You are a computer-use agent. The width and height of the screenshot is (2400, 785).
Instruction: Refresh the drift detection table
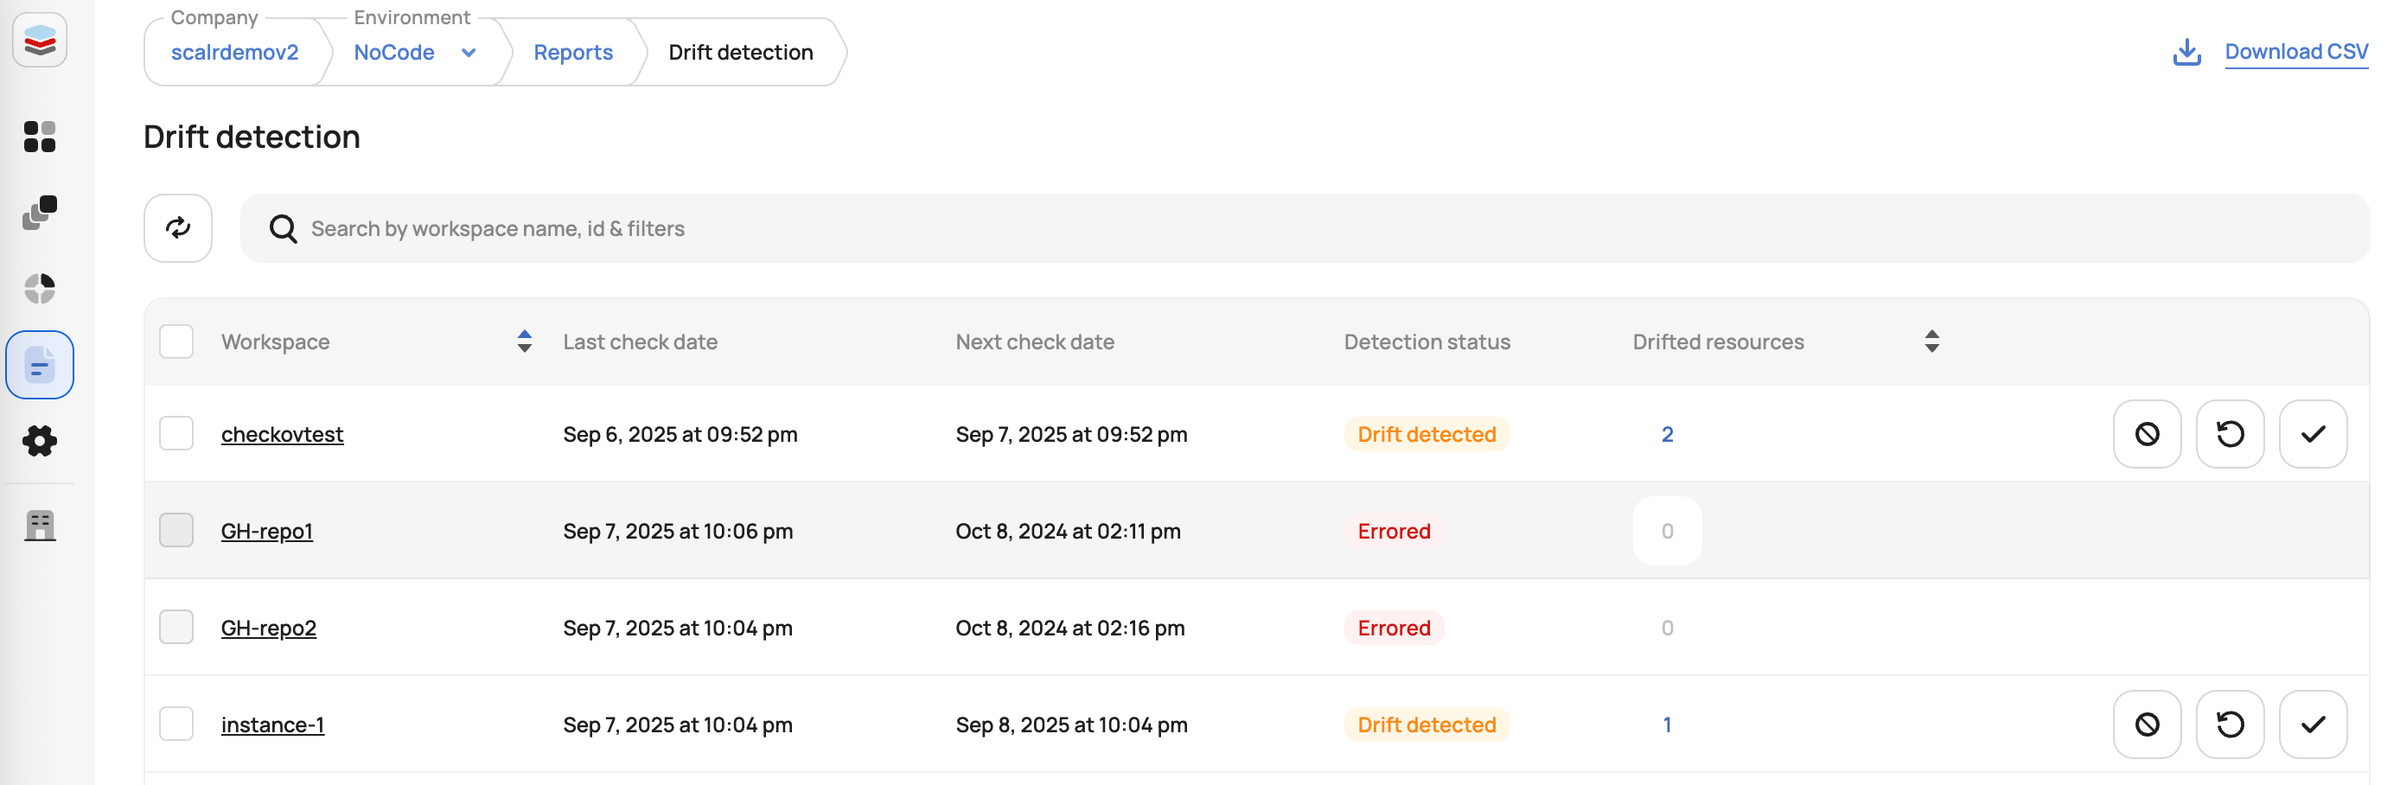178,228
